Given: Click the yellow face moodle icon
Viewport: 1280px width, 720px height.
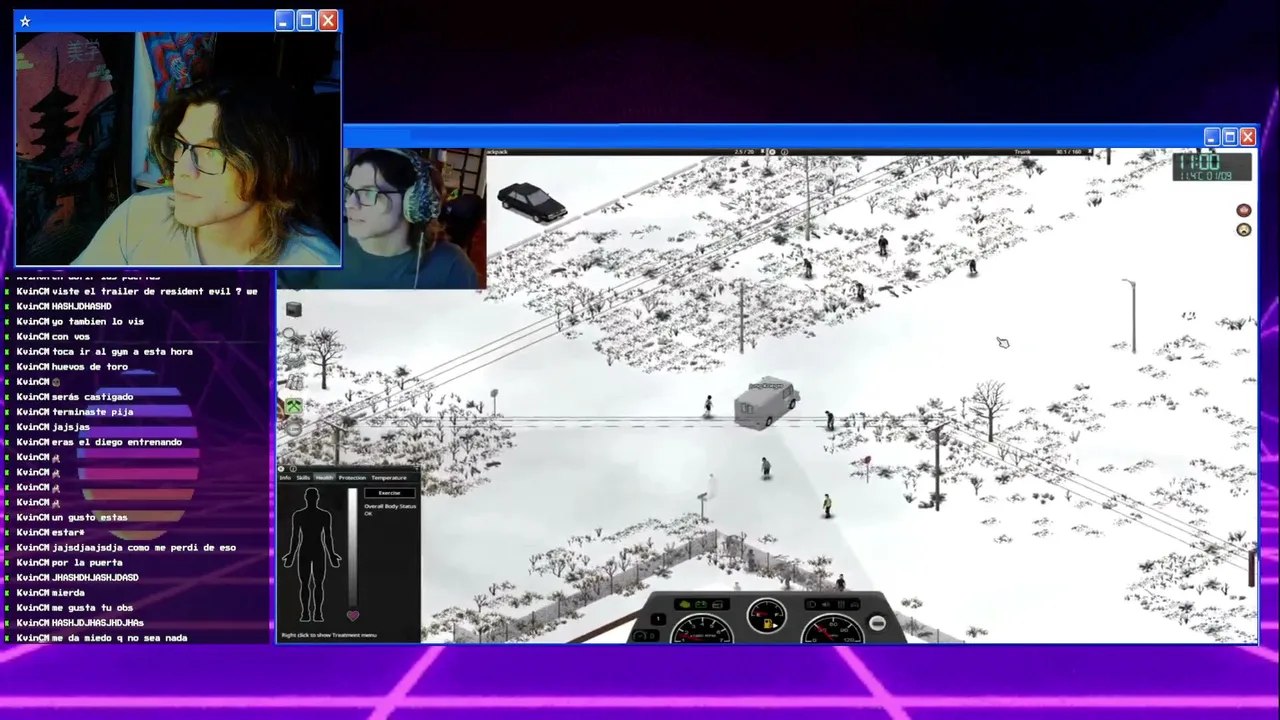Looking at the screenshot, I should [1243, 230].
